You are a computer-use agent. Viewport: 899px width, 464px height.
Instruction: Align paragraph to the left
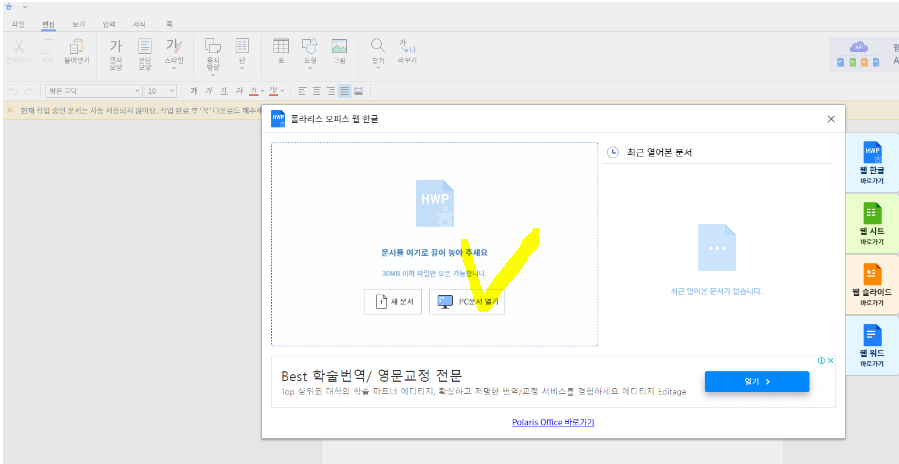point(302,91)
